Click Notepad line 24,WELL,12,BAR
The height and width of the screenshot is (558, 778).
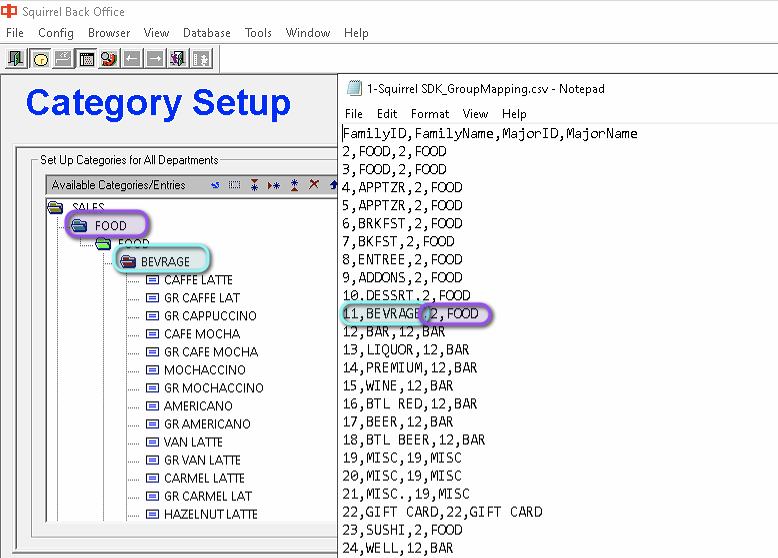click(398, 548)
